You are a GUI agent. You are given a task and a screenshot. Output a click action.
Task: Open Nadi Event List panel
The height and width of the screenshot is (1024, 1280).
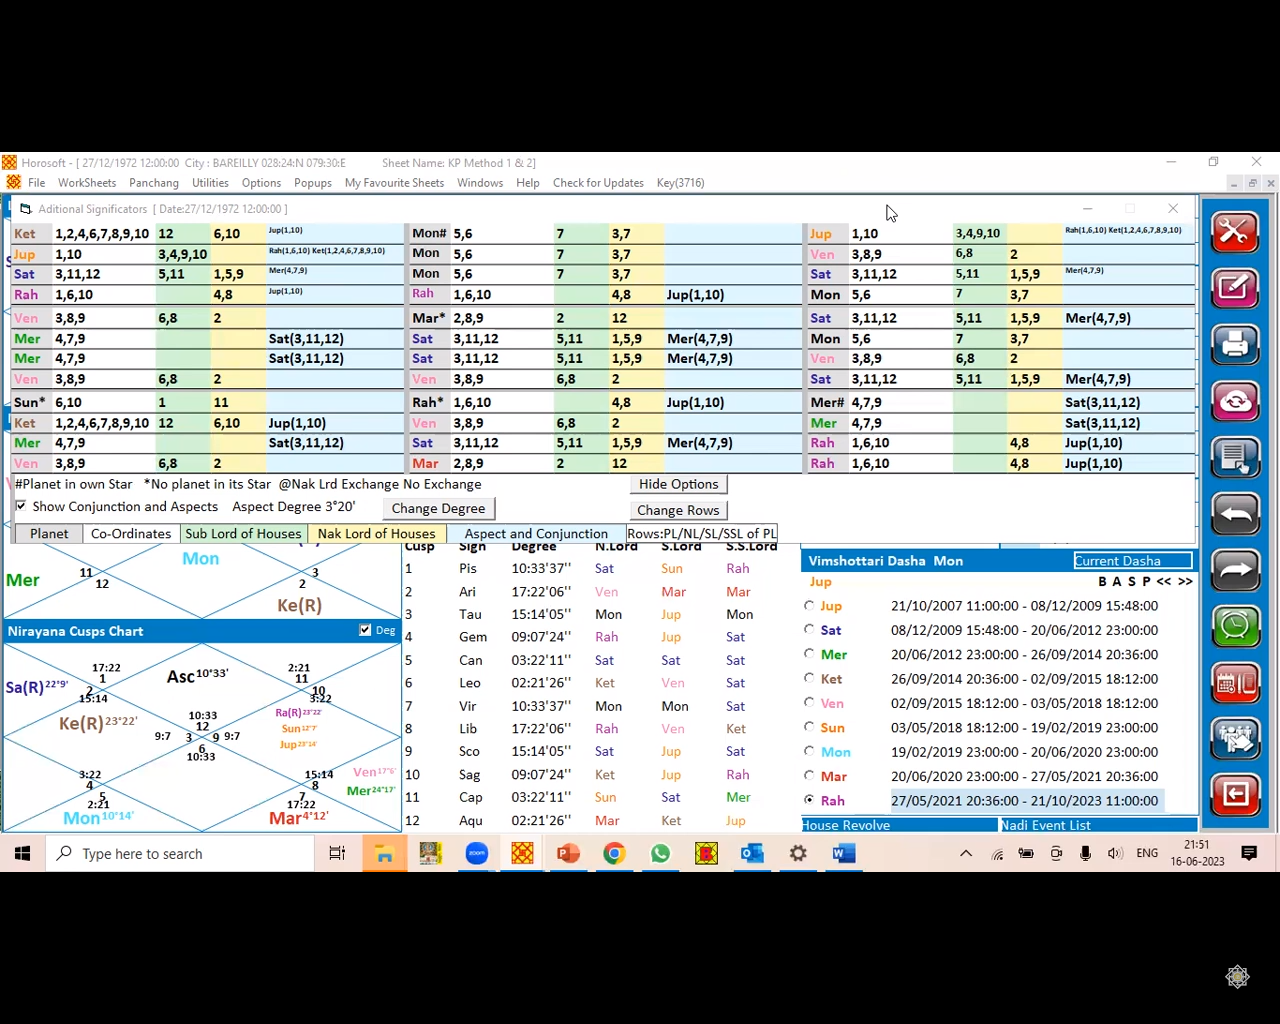(x=1097, y=825)
